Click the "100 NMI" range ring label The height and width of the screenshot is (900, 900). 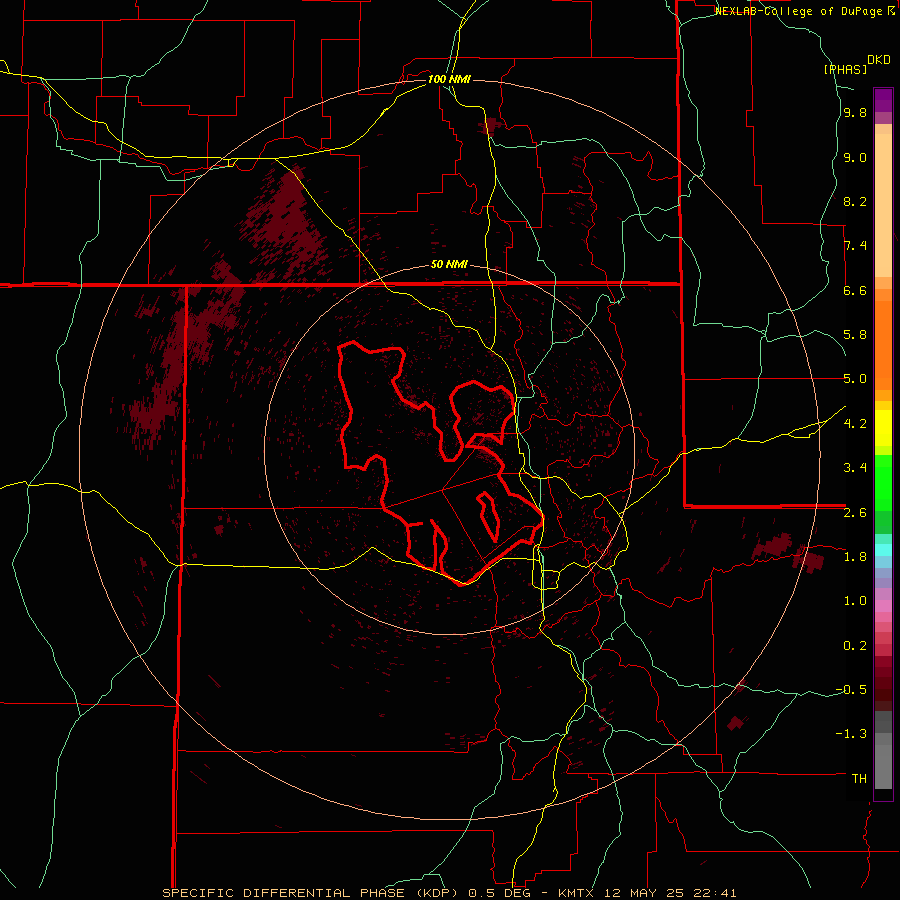point(449,79)
